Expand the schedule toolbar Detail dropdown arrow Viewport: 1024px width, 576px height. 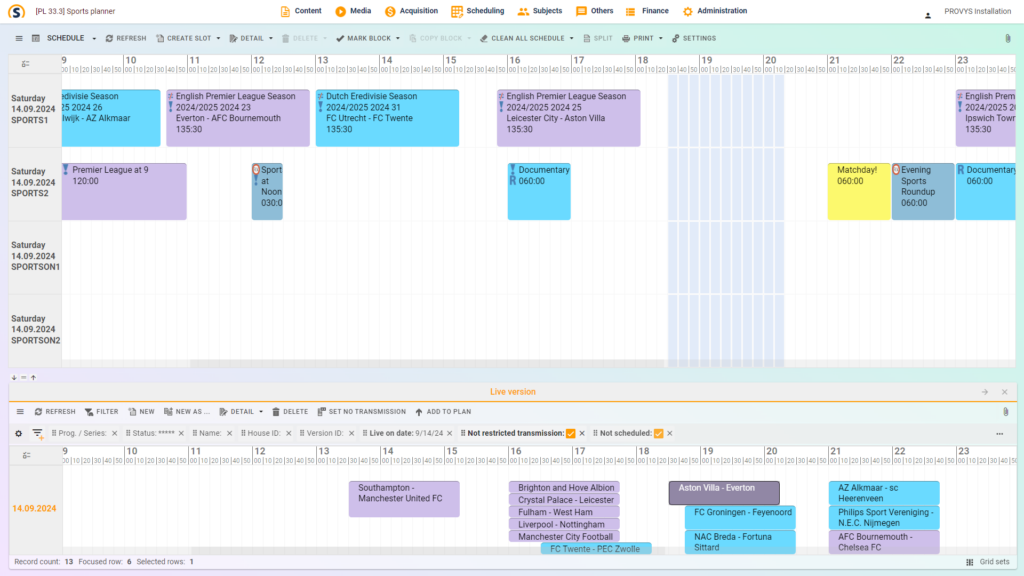click(270, 39)
